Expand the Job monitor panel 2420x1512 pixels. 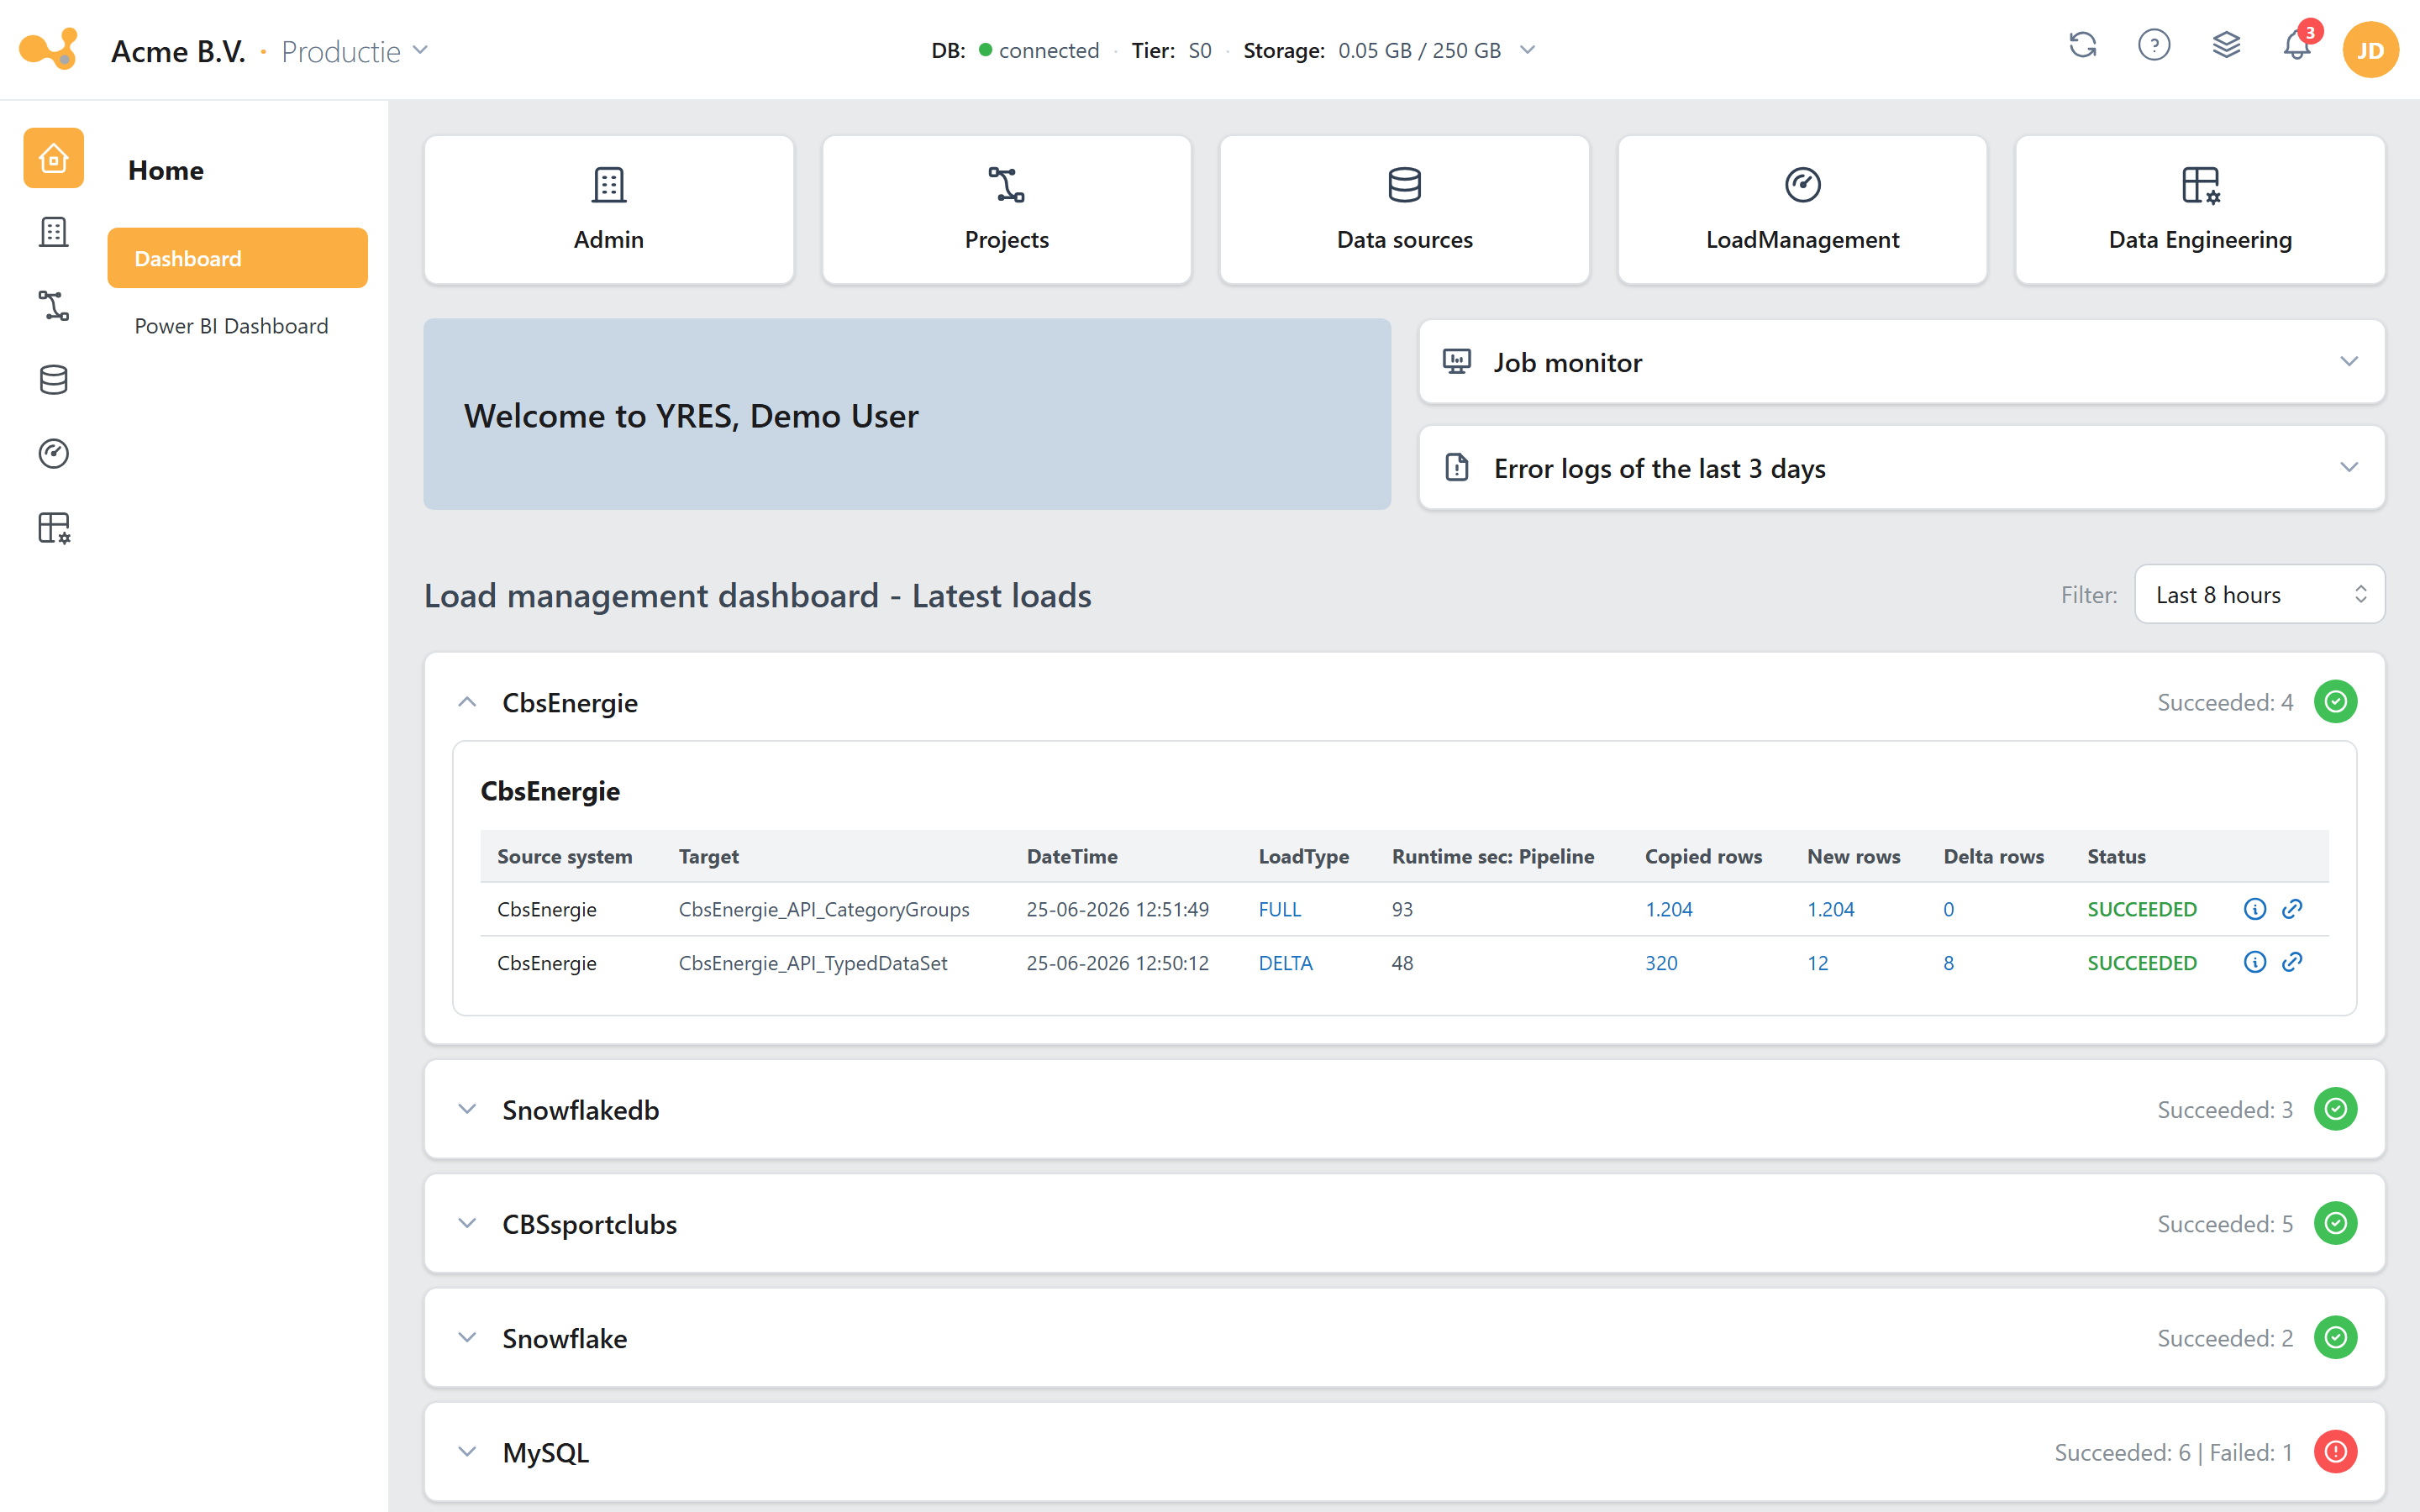point(1902,362)
